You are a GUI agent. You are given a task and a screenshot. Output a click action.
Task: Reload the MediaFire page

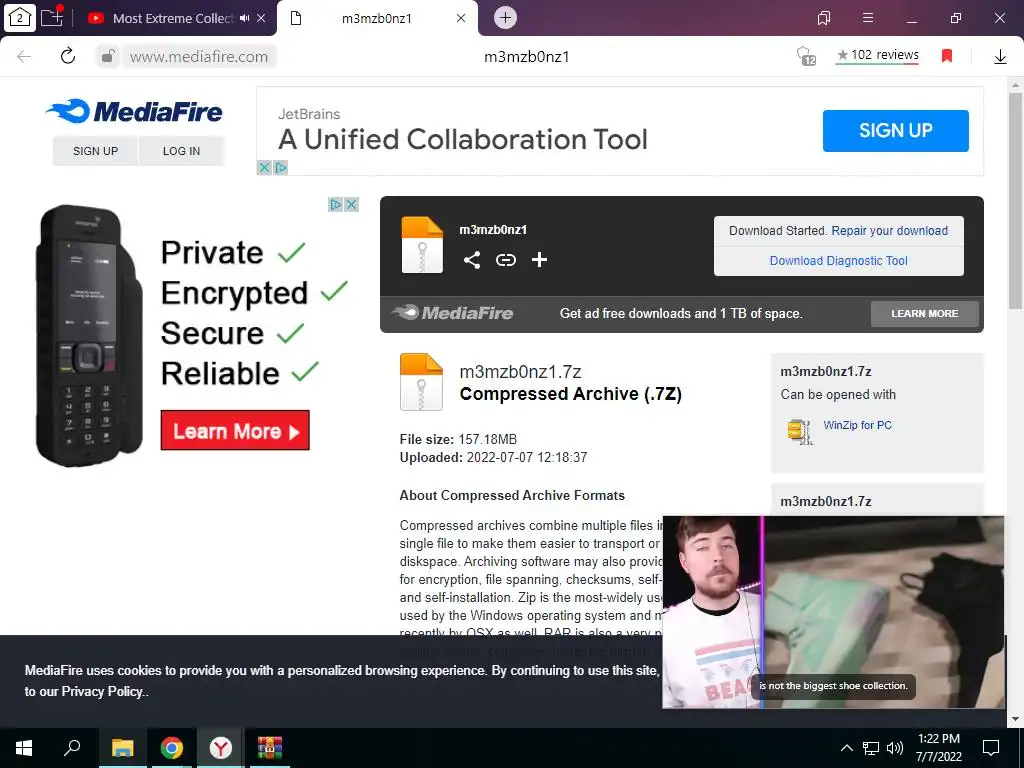[68, 56]
